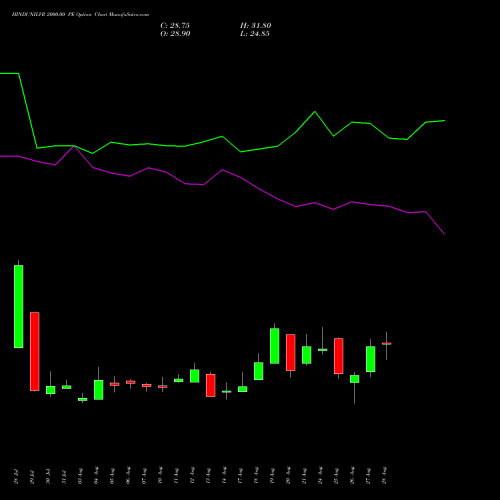Image resolution: width=500 pixels, height=500 pixels.
Task: Click the red candlestick above 13 Aug
Action: tap(211, 385)
